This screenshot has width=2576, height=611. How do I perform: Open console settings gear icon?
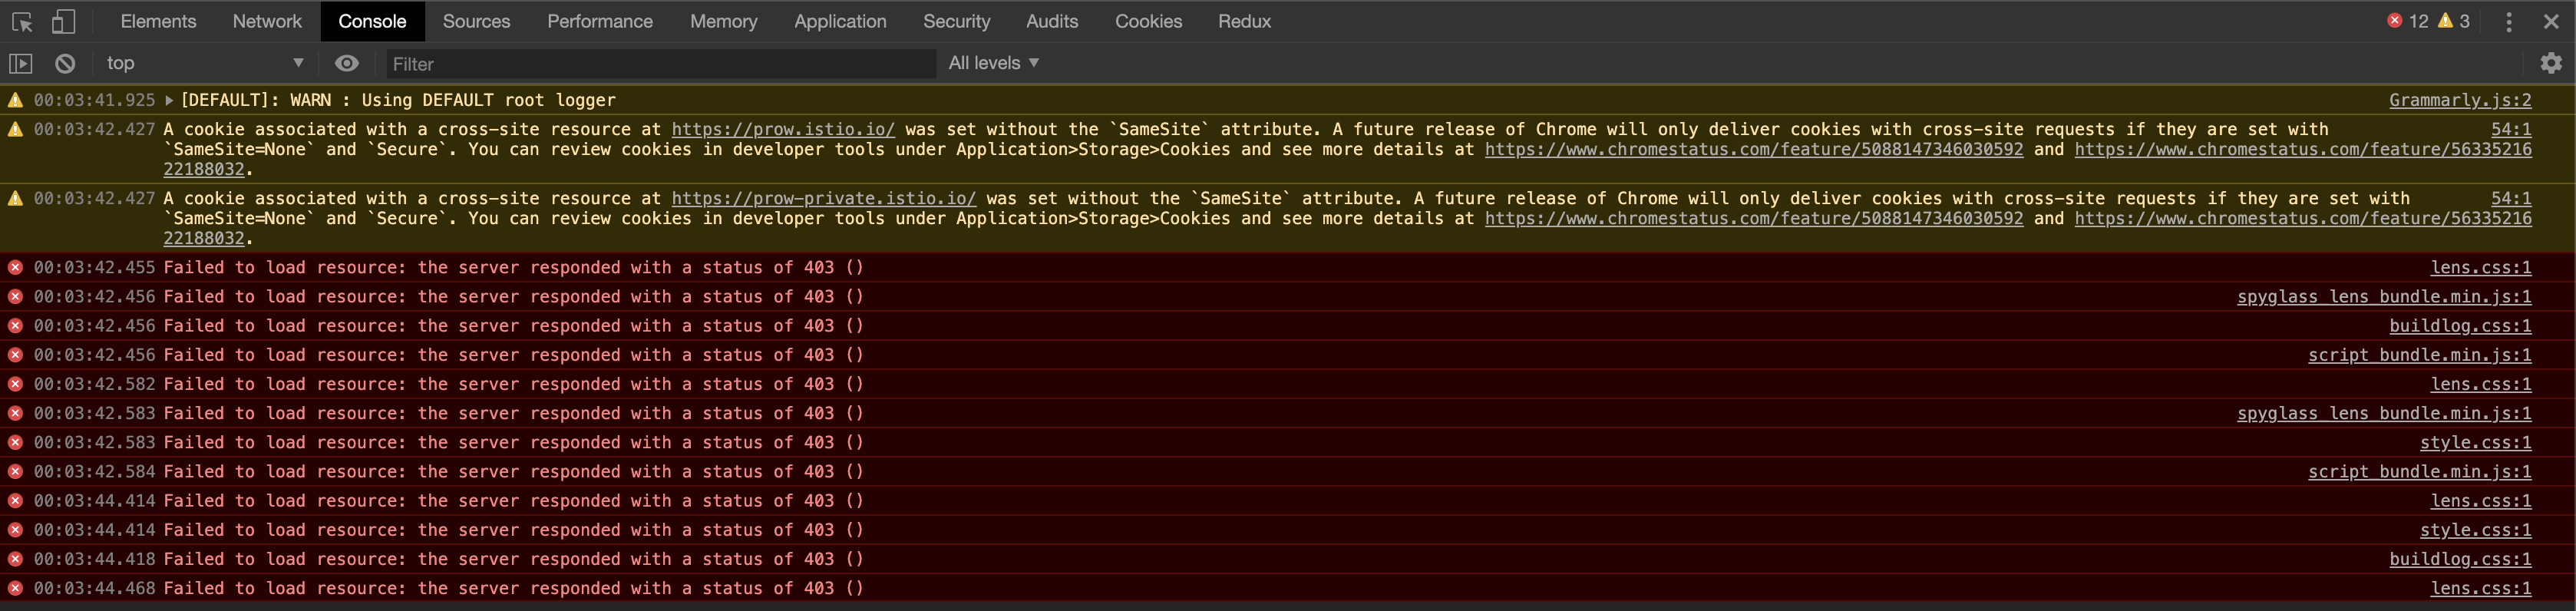point(2550,63)
